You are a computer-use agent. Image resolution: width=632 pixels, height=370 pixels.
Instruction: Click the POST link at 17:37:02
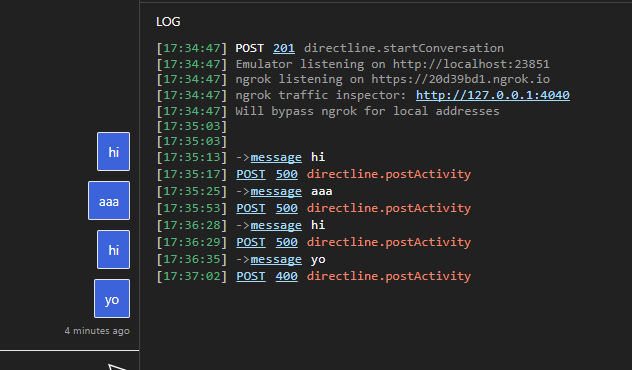pyautogui.click(x=251, y=276)
